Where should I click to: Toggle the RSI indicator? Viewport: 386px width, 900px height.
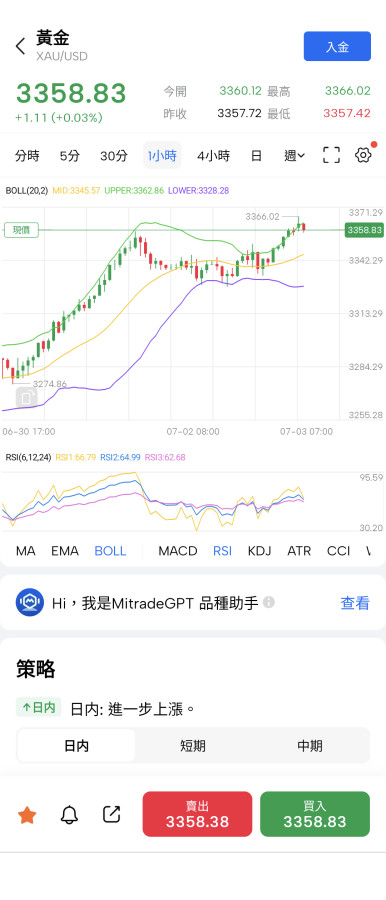coord(222,551)
